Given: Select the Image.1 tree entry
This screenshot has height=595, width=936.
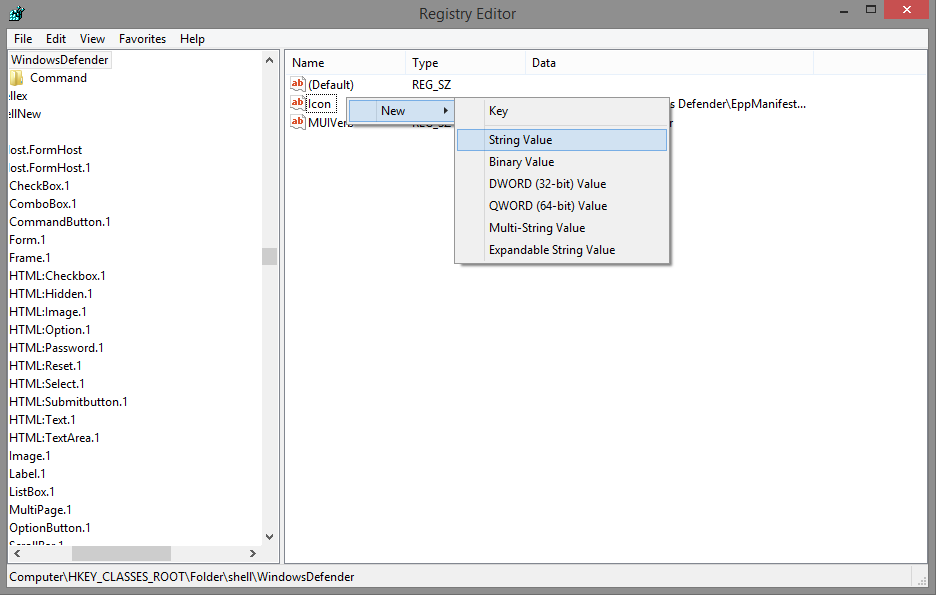Looking at the screenshot, I should pos(30,456).
